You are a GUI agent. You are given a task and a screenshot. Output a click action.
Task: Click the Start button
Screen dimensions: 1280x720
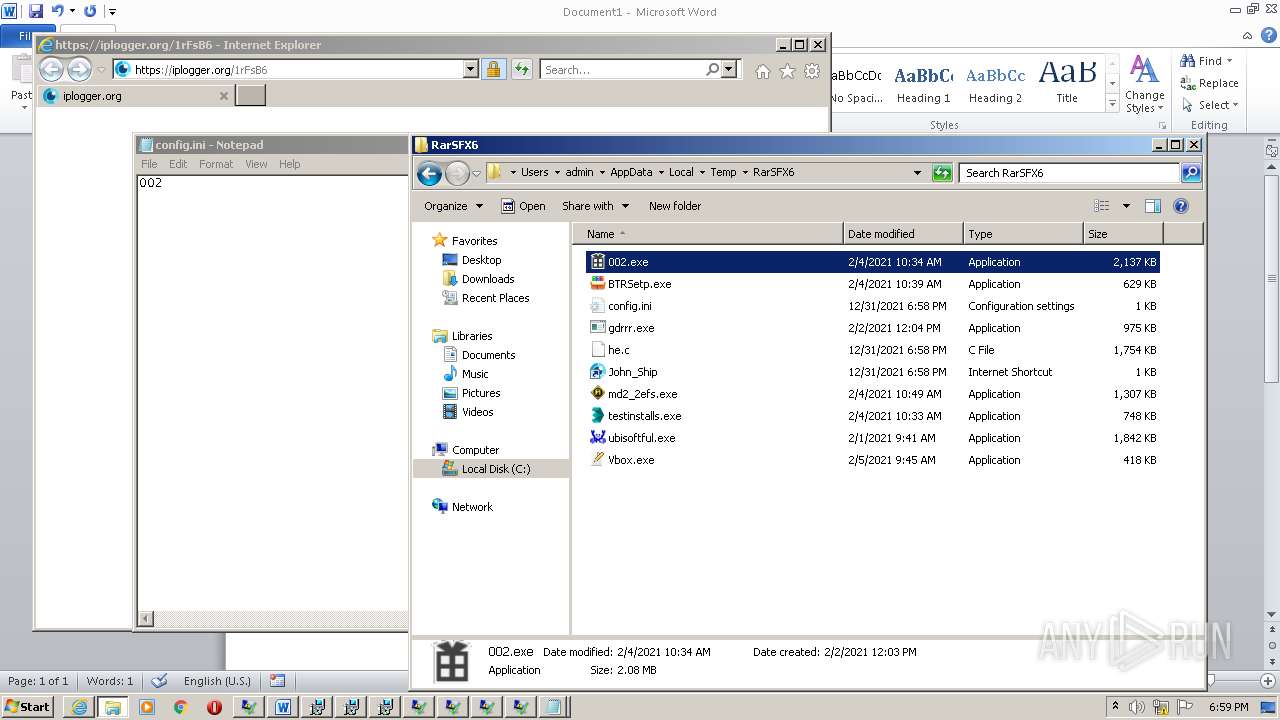point(28,707)
